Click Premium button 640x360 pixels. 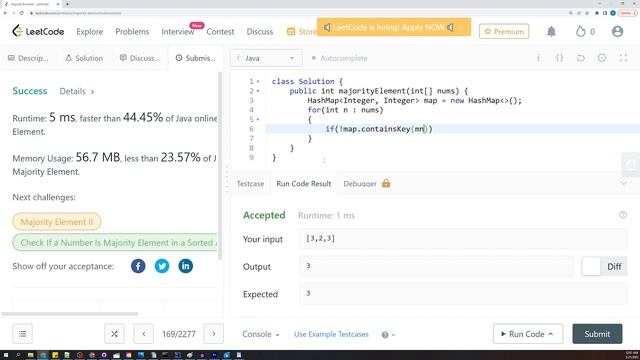[x=504, y=31]
